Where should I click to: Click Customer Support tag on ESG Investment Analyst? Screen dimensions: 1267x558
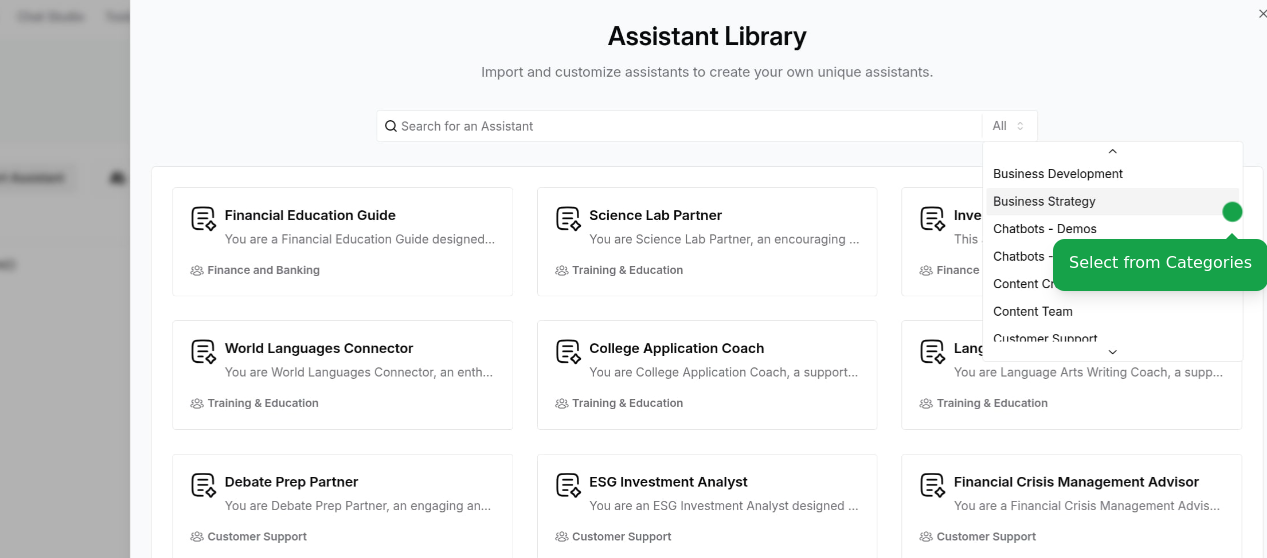(622, 537)
